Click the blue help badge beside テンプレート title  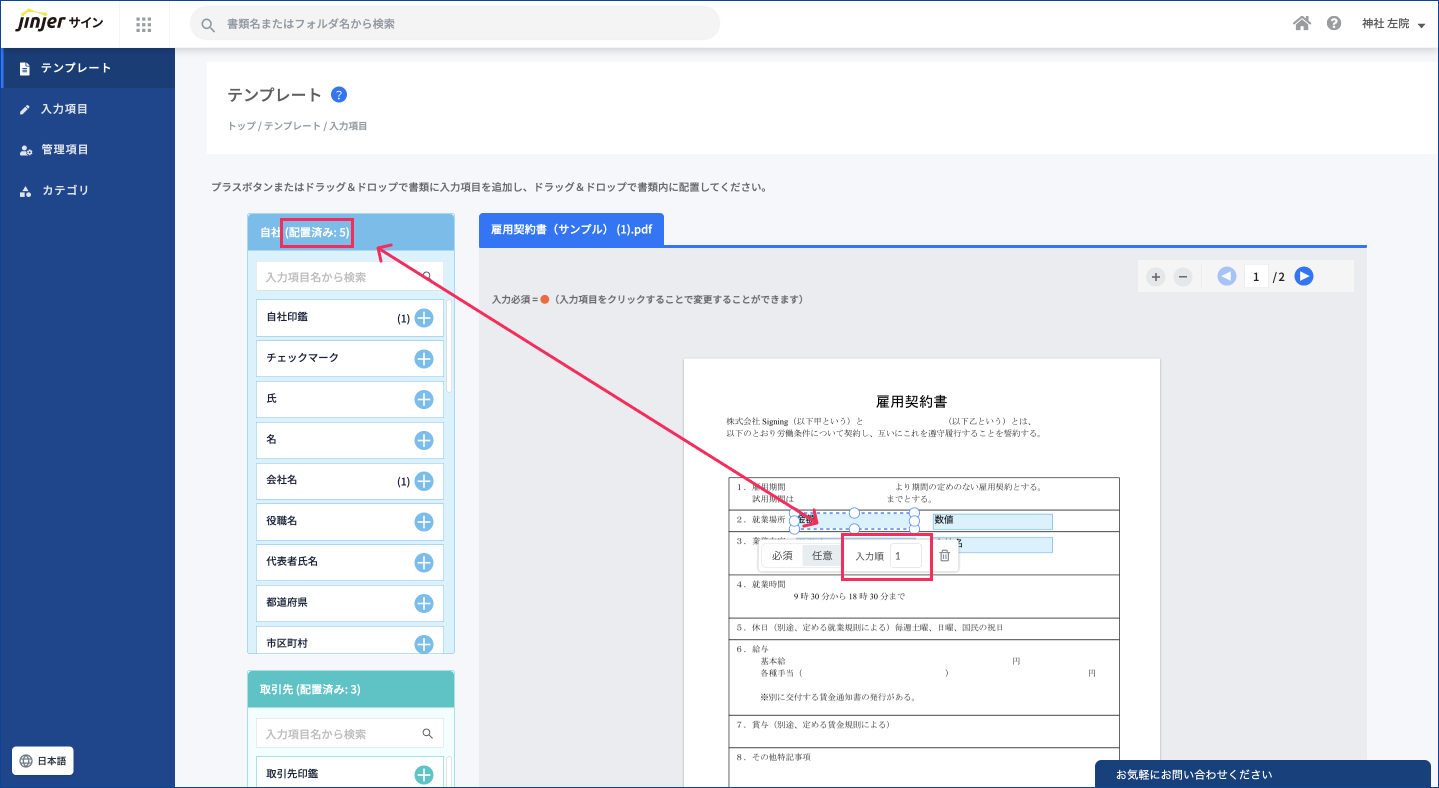(x=339, y=95)
